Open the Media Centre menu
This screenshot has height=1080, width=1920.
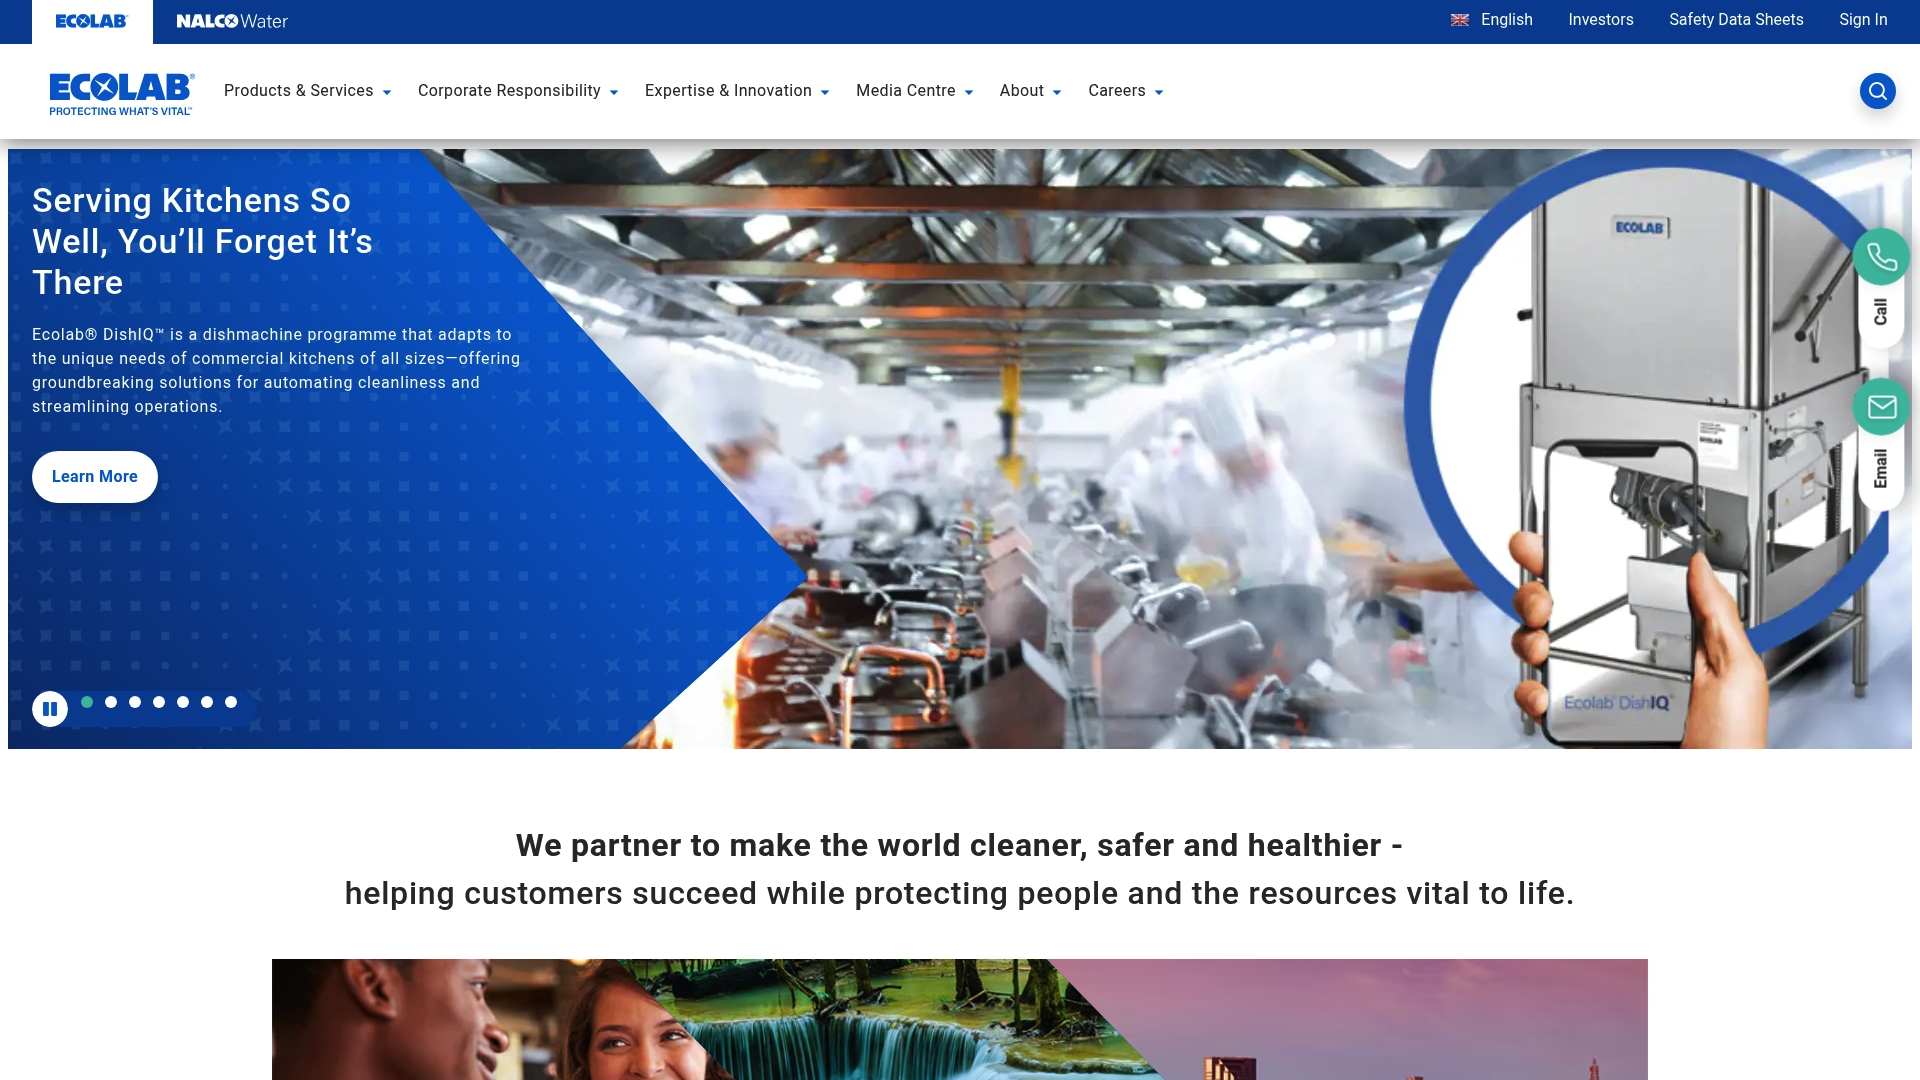coord(914,91)
